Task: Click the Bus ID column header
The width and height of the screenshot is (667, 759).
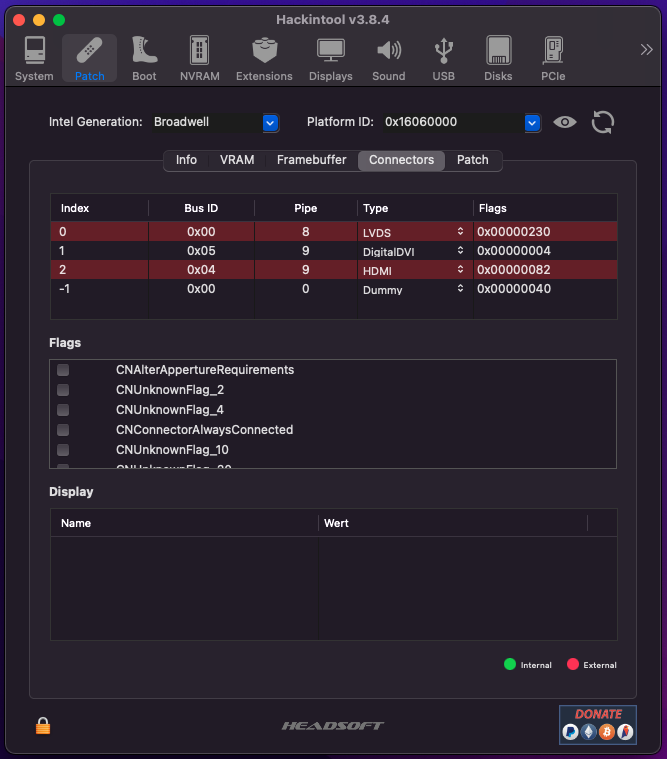Action: 201,208
